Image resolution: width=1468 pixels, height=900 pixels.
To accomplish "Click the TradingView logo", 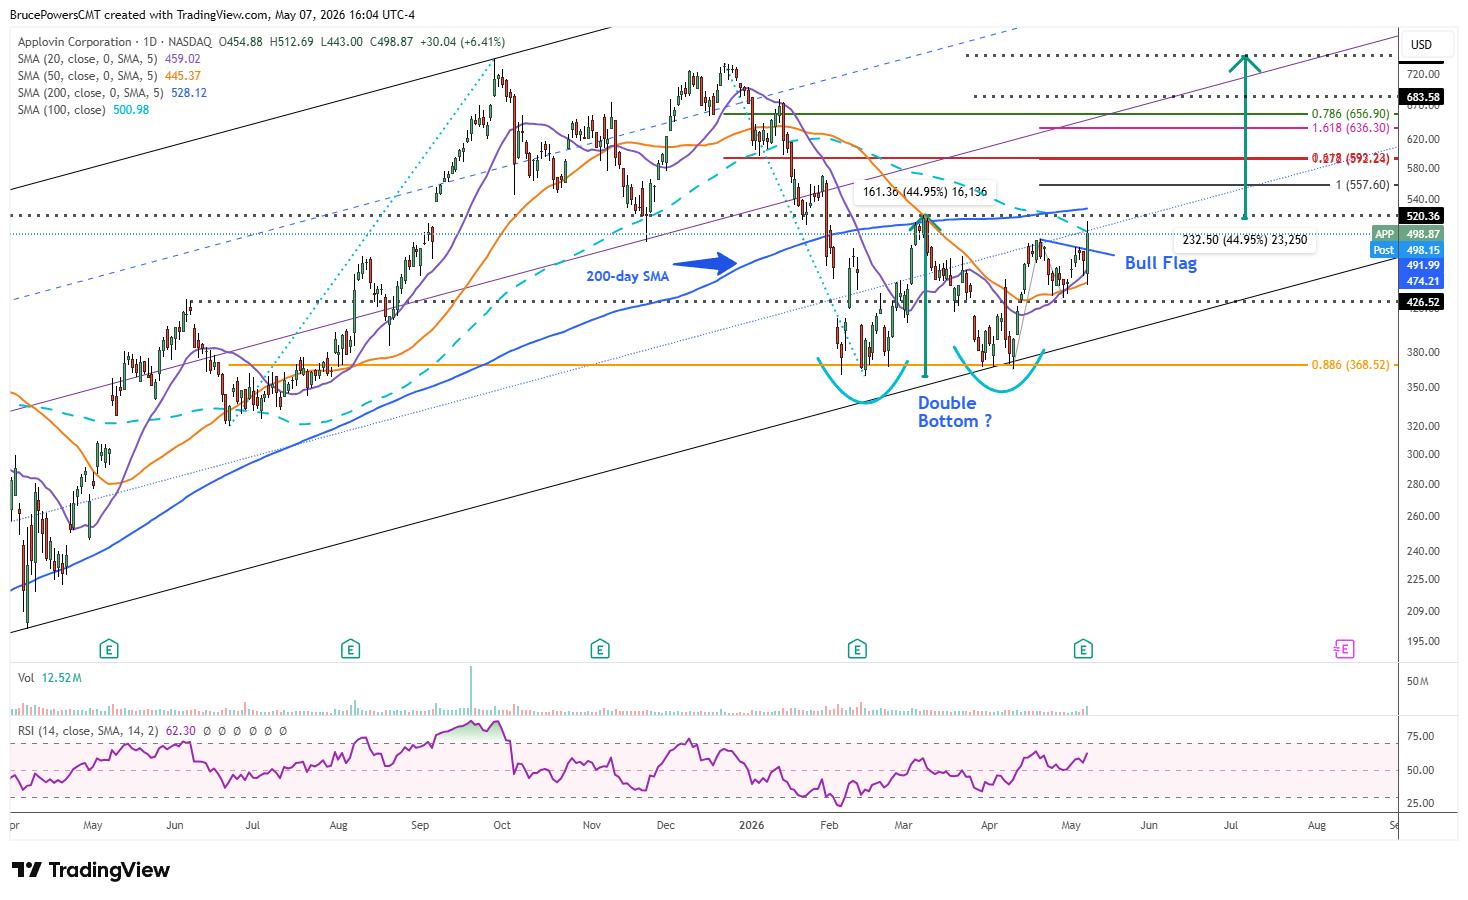I will 91,870.
